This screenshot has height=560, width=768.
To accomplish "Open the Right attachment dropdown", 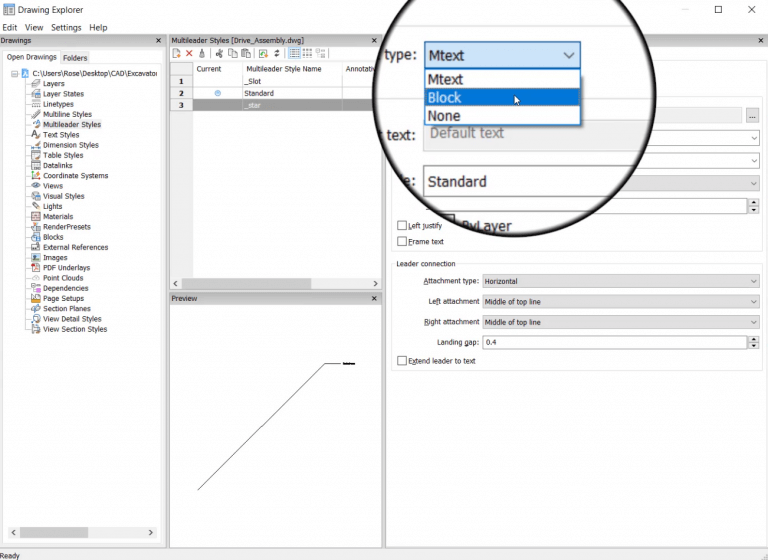I will click(621, 322).
